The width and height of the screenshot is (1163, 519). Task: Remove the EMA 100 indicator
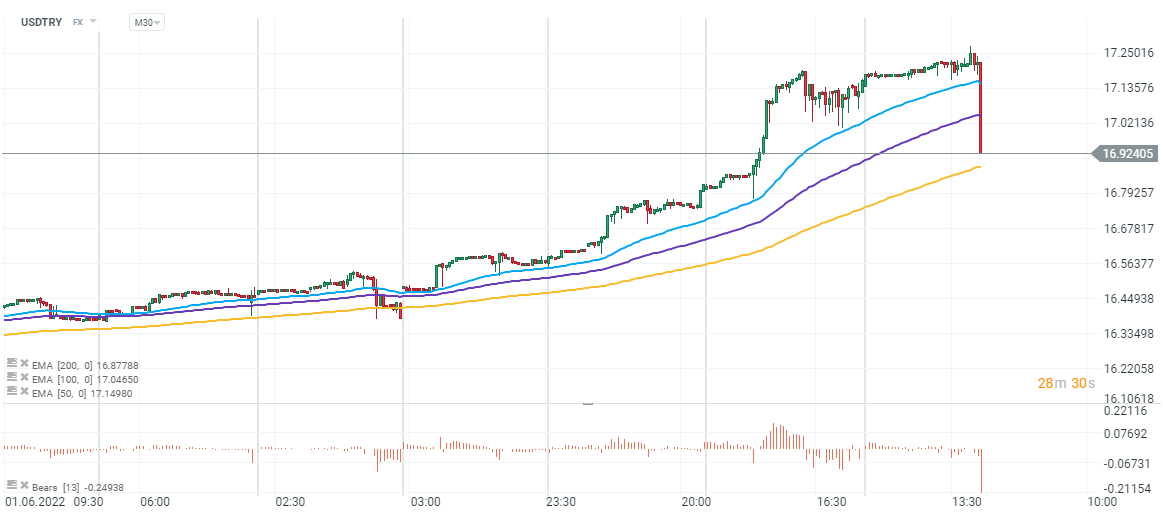point(24,377)
